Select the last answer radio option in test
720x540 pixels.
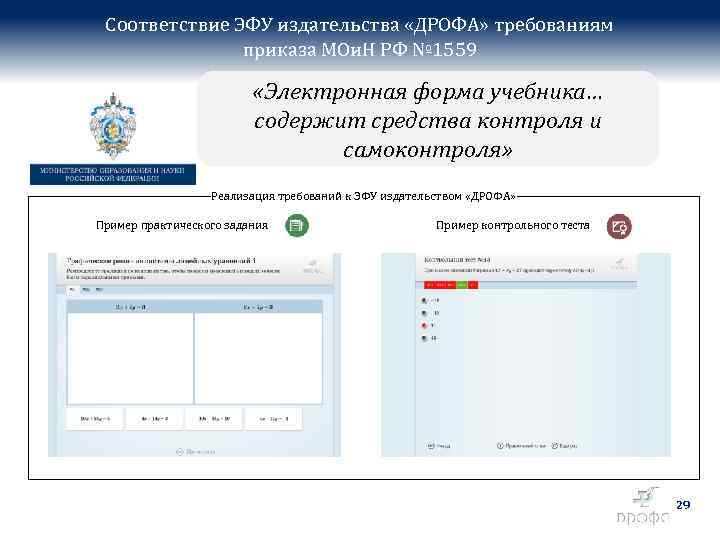tap(424, 338)
